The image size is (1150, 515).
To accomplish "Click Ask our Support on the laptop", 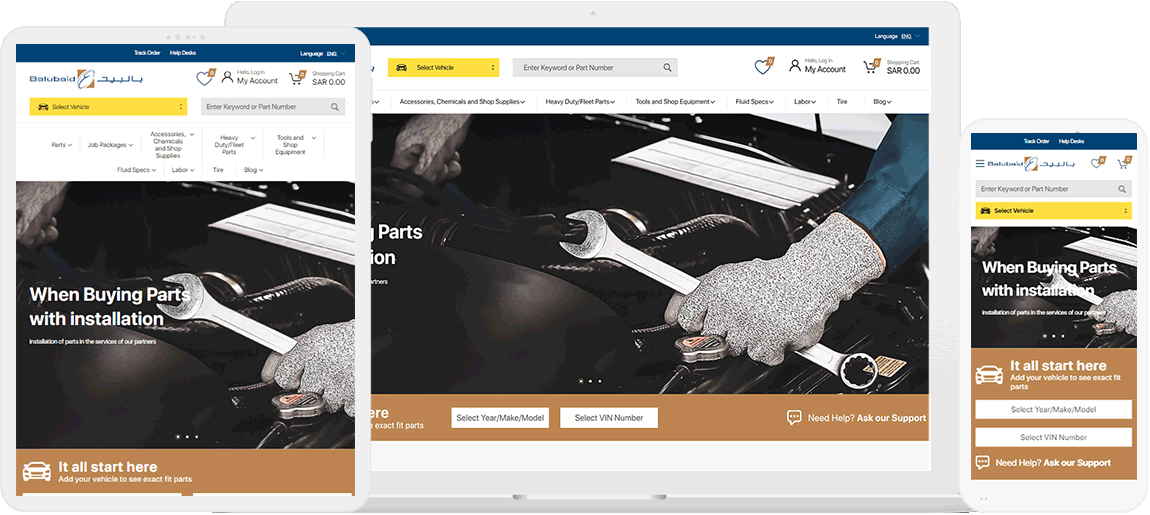I will 892,418.
